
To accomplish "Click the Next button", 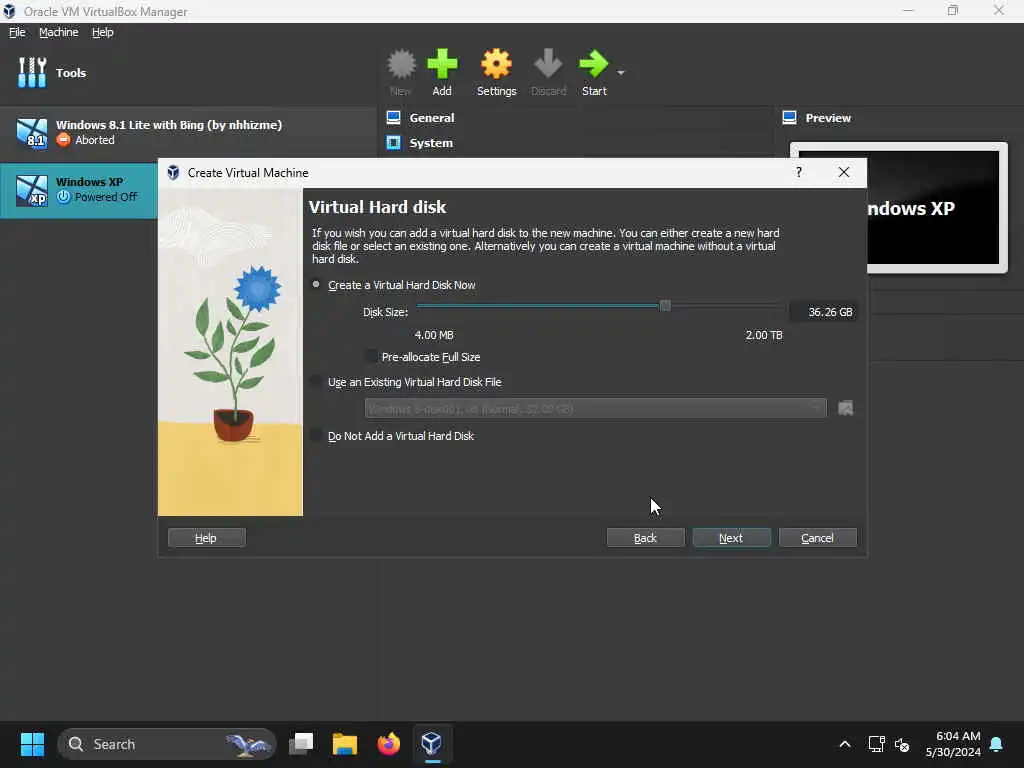I will (x=731, y=537).
